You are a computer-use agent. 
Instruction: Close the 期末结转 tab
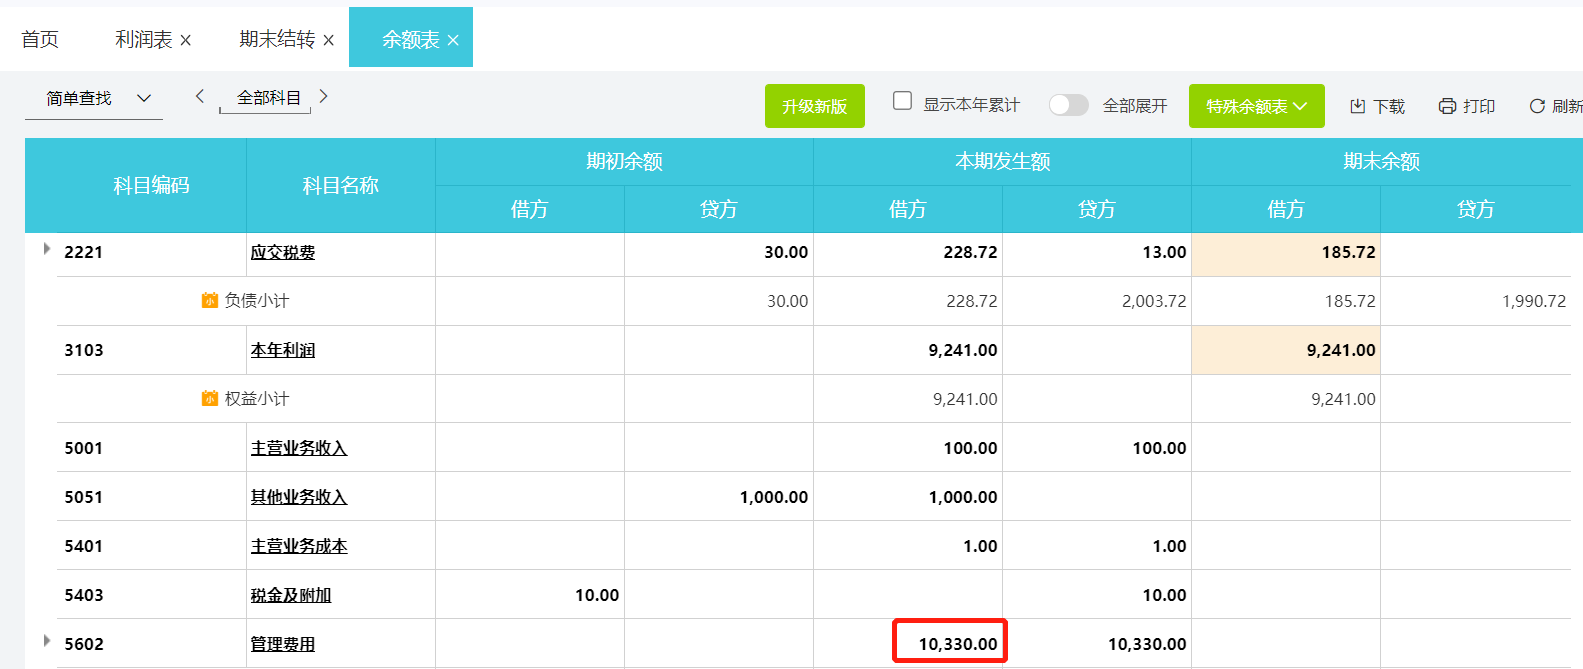[329, 40]
